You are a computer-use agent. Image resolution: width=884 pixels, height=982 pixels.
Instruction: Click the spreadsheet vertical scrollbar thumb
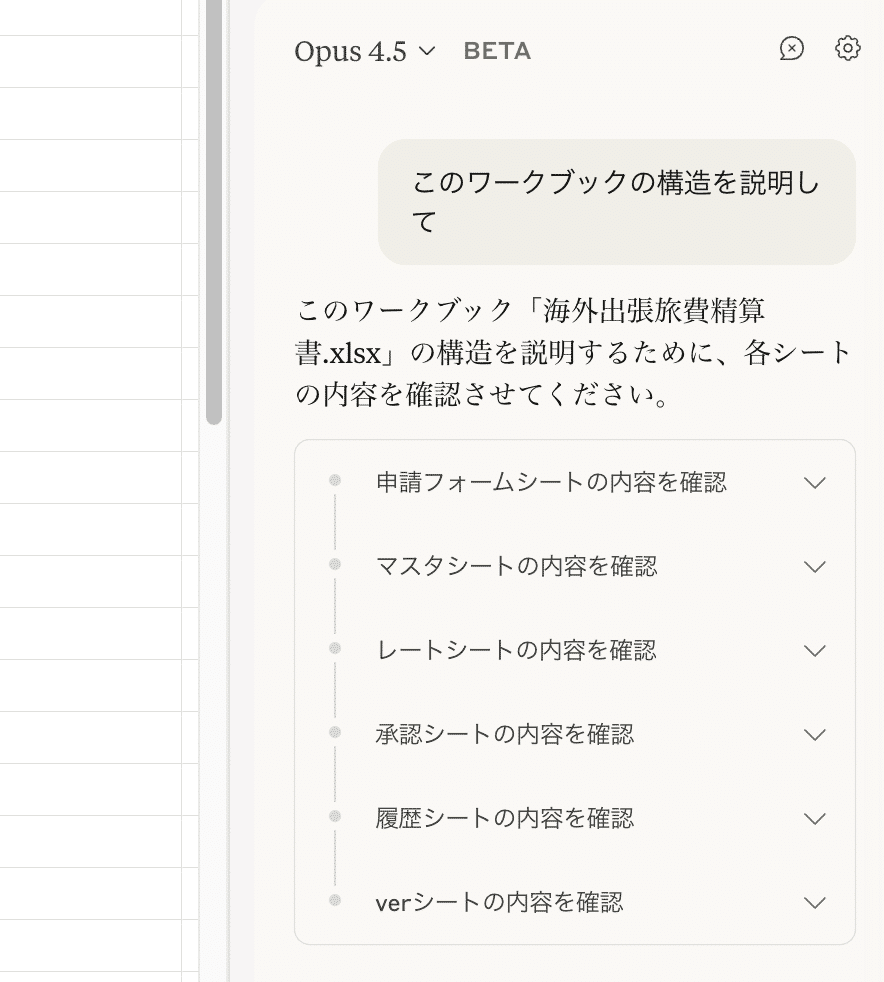click(214, 210)
